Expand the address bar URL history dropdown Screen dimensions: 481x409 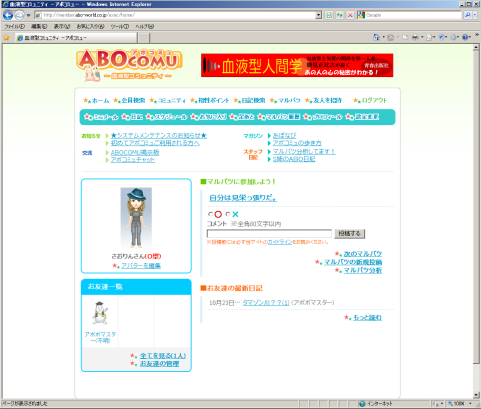point(318,15)
